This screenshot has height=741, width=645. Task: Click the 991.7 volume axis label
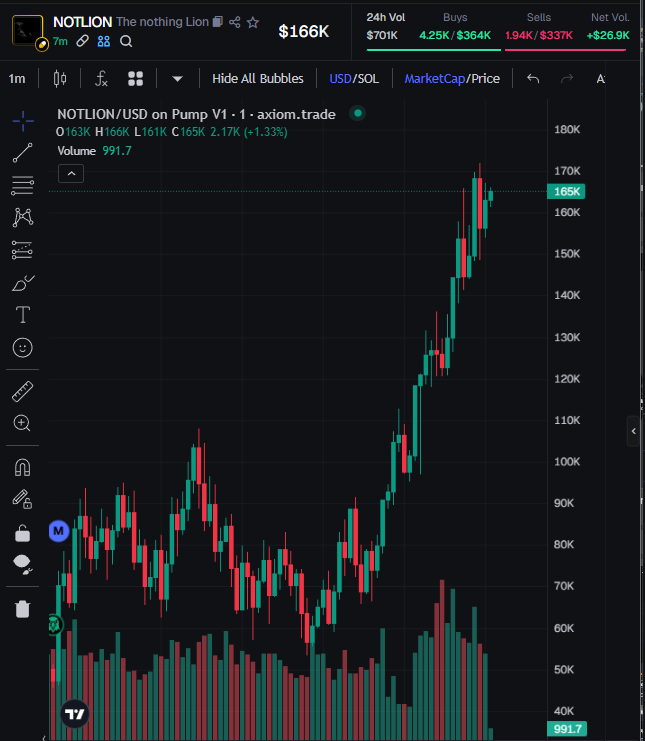(x=567, y=729)
